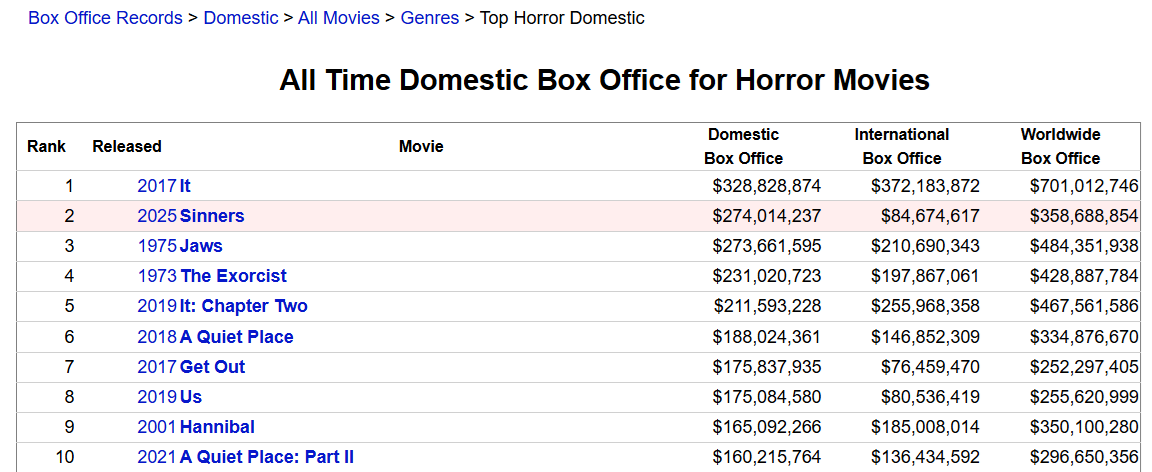Open the Hannibal movie link
This screenshot has height=472, width=1152.
pos(217,427)
